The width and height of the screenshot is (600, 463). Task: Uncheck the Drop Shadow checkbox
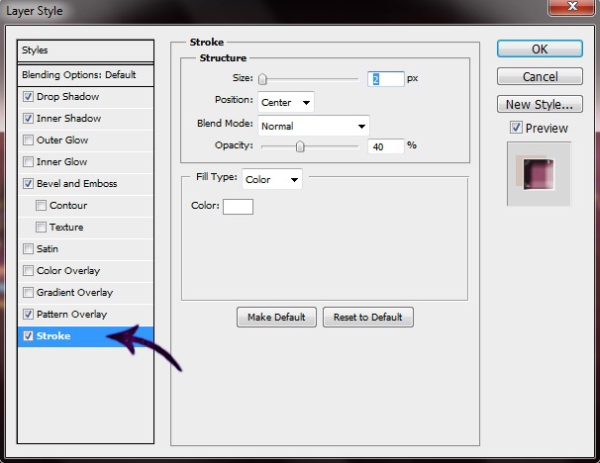(x=28, y=97)
